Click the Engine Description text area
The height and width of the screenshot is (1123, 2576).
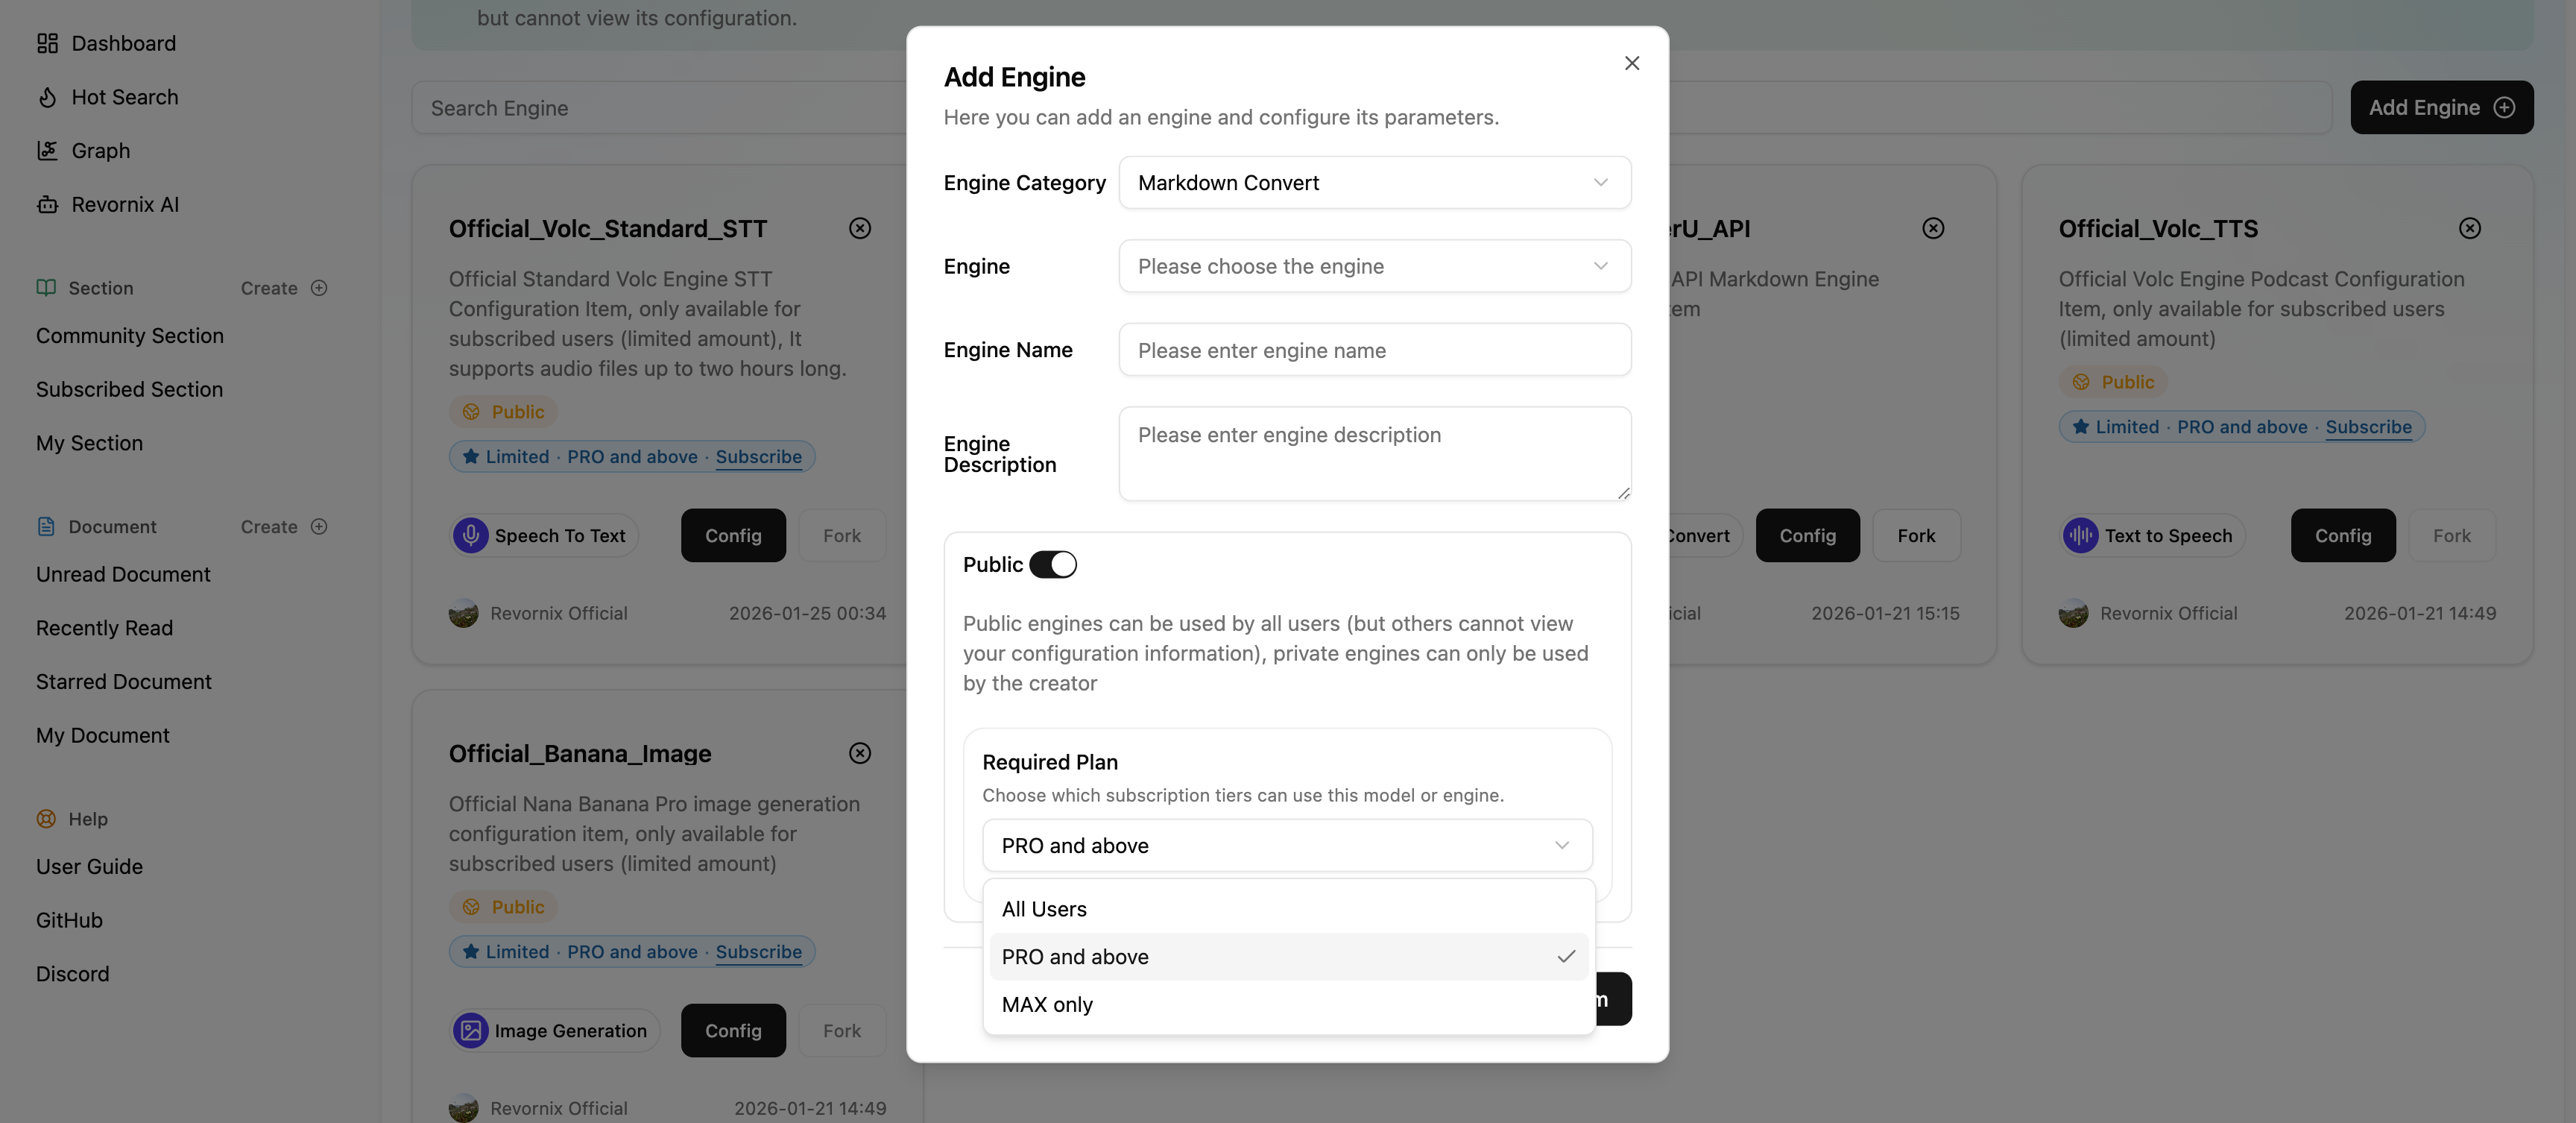1374,453
